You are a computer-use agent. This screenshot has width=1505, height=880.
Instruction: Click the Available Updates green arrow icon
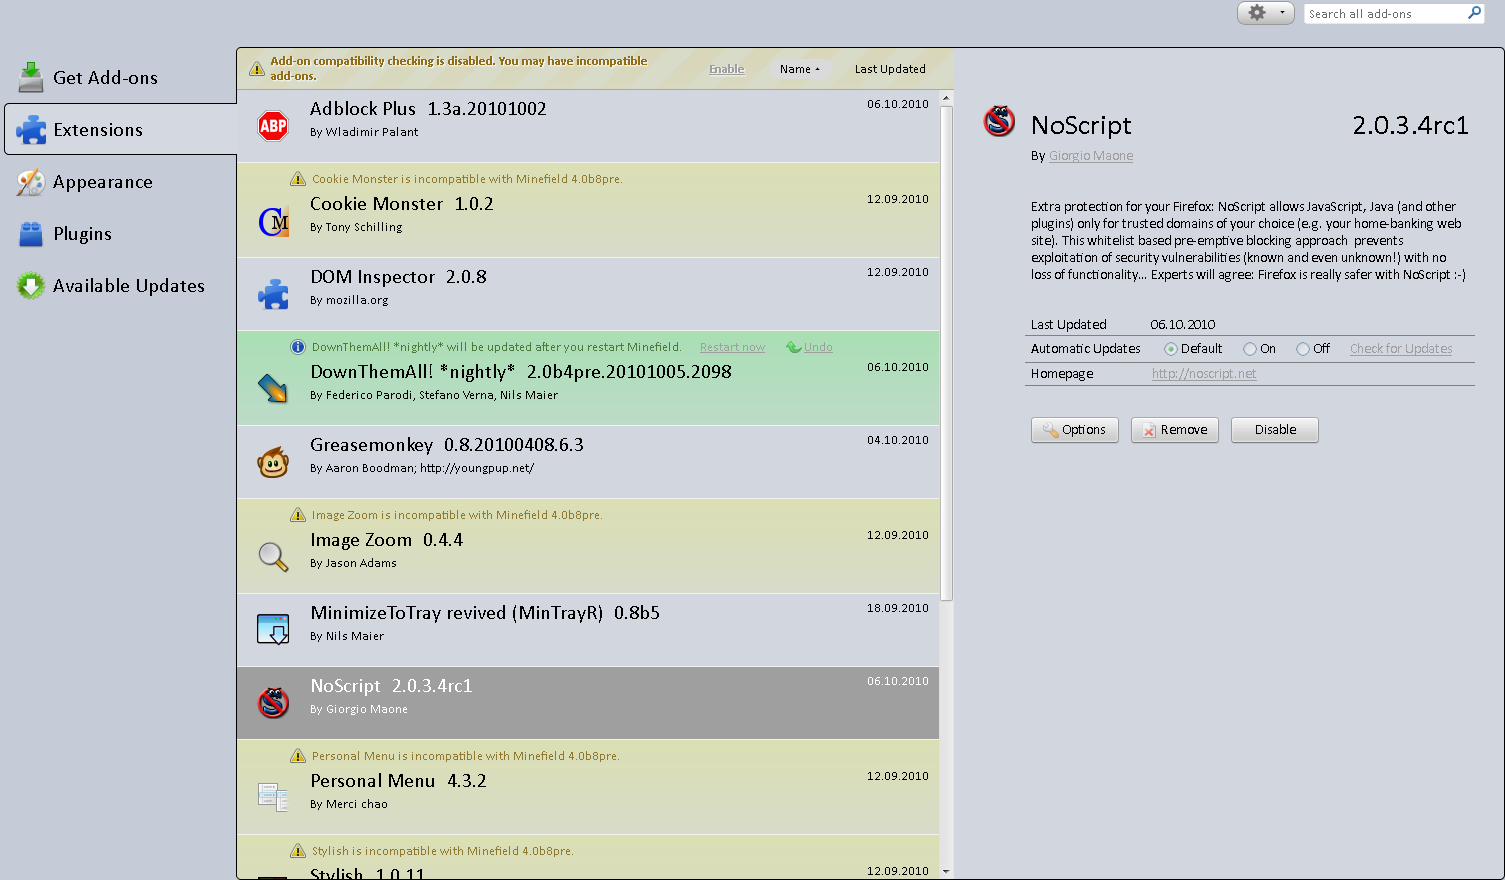31,286
